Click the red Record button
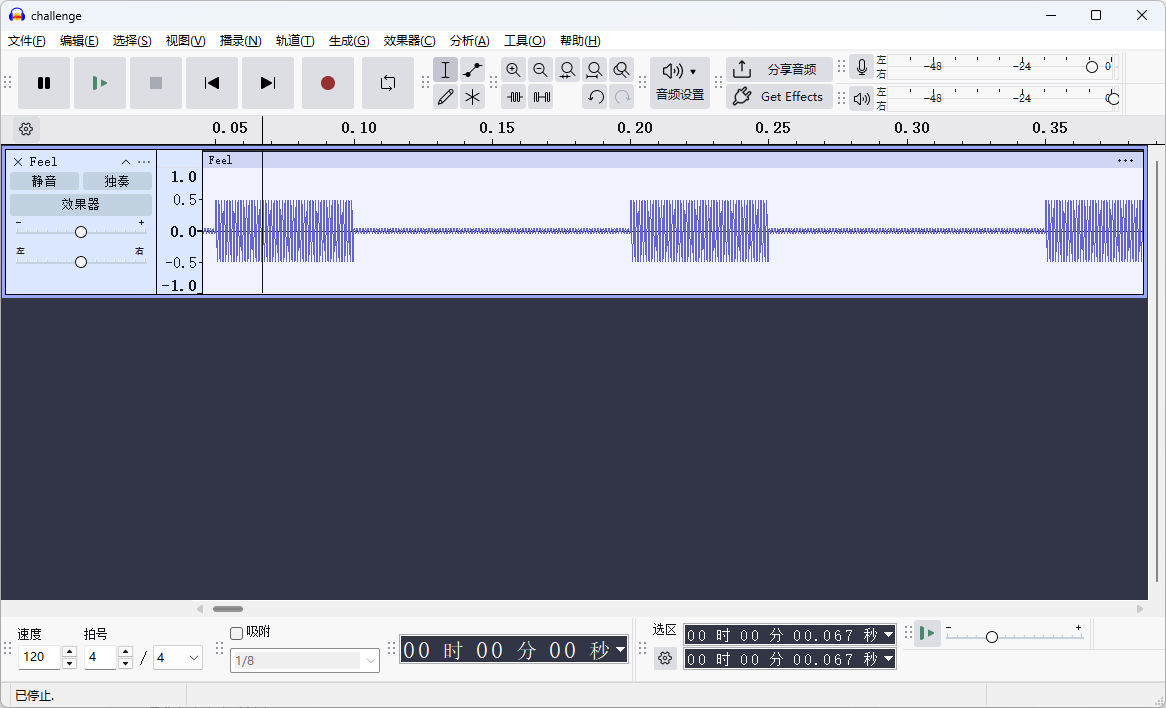1166x708 pixels. pos(328,83)
